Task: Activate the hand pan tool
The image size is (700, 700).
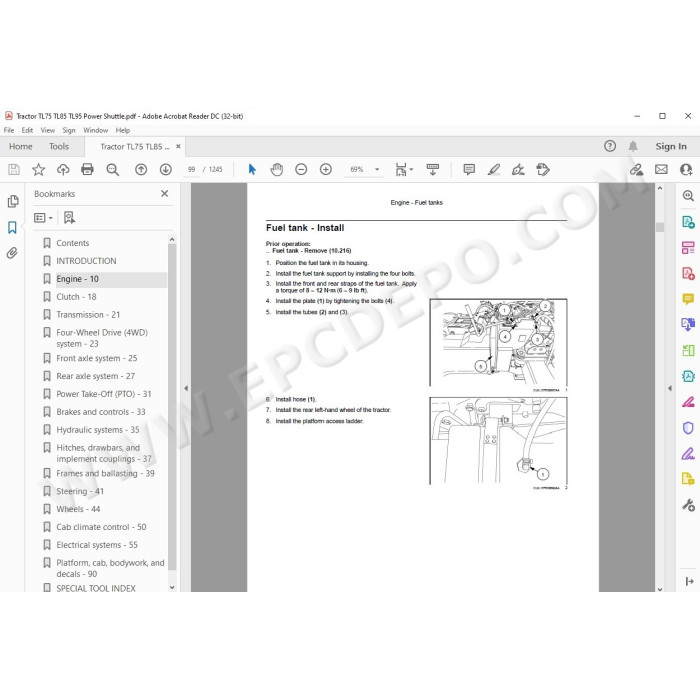Action: click(277, 170)
